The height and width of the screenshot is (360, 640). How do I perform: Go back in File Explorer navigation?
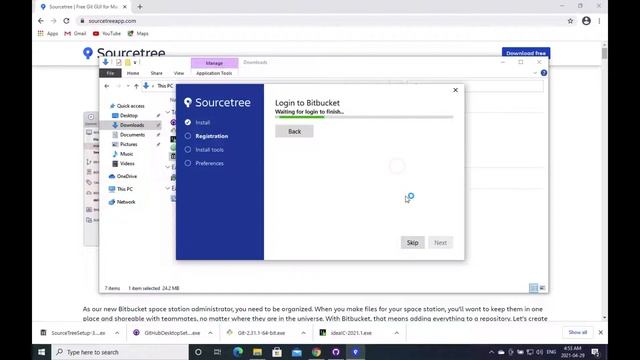point(107,86)
